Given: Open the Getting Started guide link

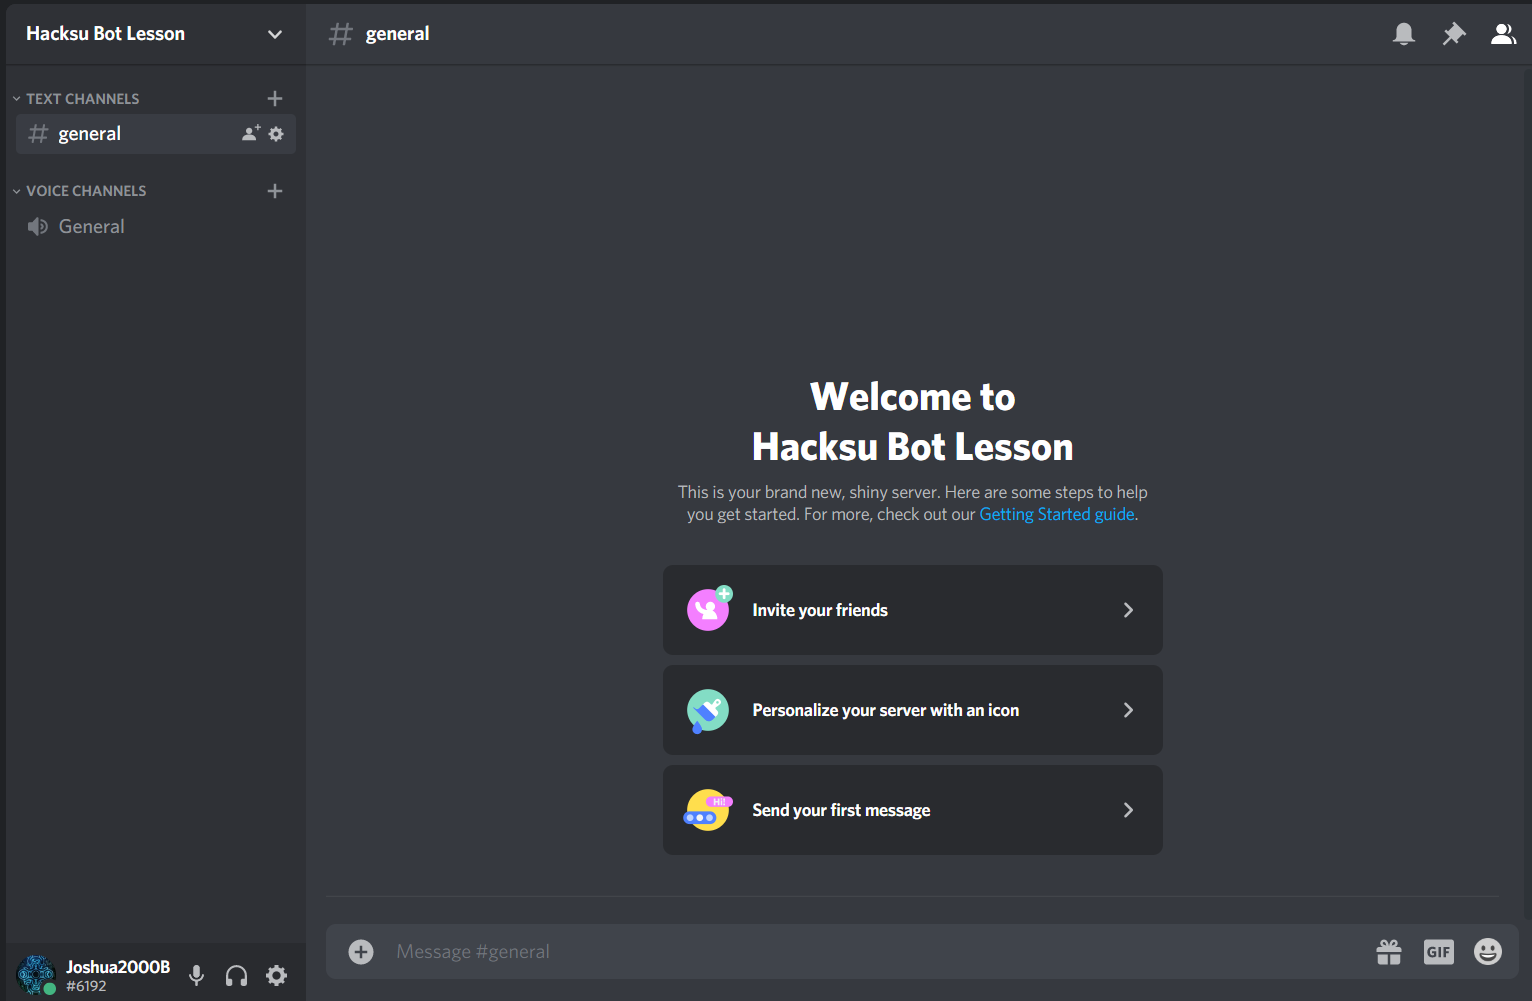Looking at the screenshot, I should (x=1057, y=514).
